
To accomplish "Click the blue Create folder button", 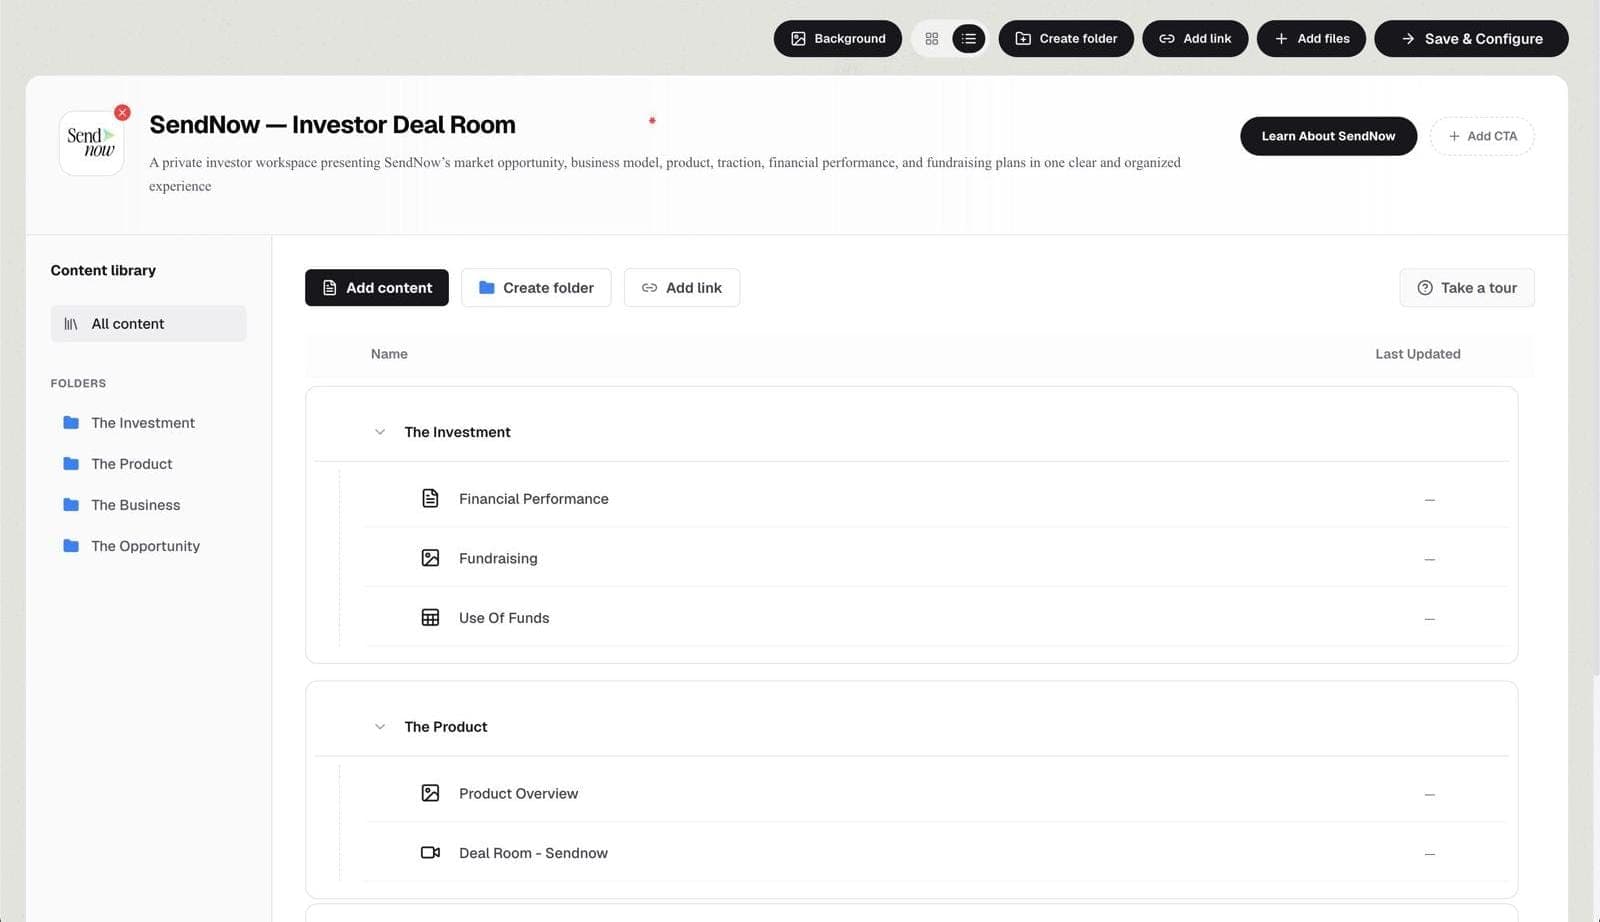I will [536, 288].
